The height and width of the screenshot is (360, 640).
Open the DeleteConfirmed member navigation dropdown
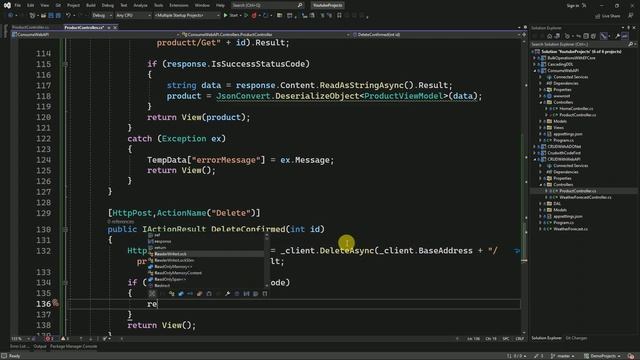pos(436,35)
